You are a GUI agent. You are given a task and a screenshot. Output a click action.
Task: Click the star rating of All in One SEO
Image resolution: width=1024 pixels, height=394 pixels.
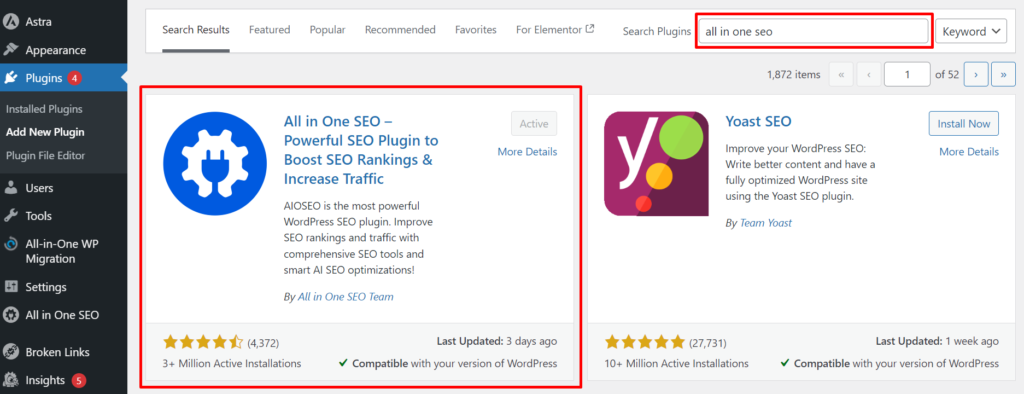203,342
